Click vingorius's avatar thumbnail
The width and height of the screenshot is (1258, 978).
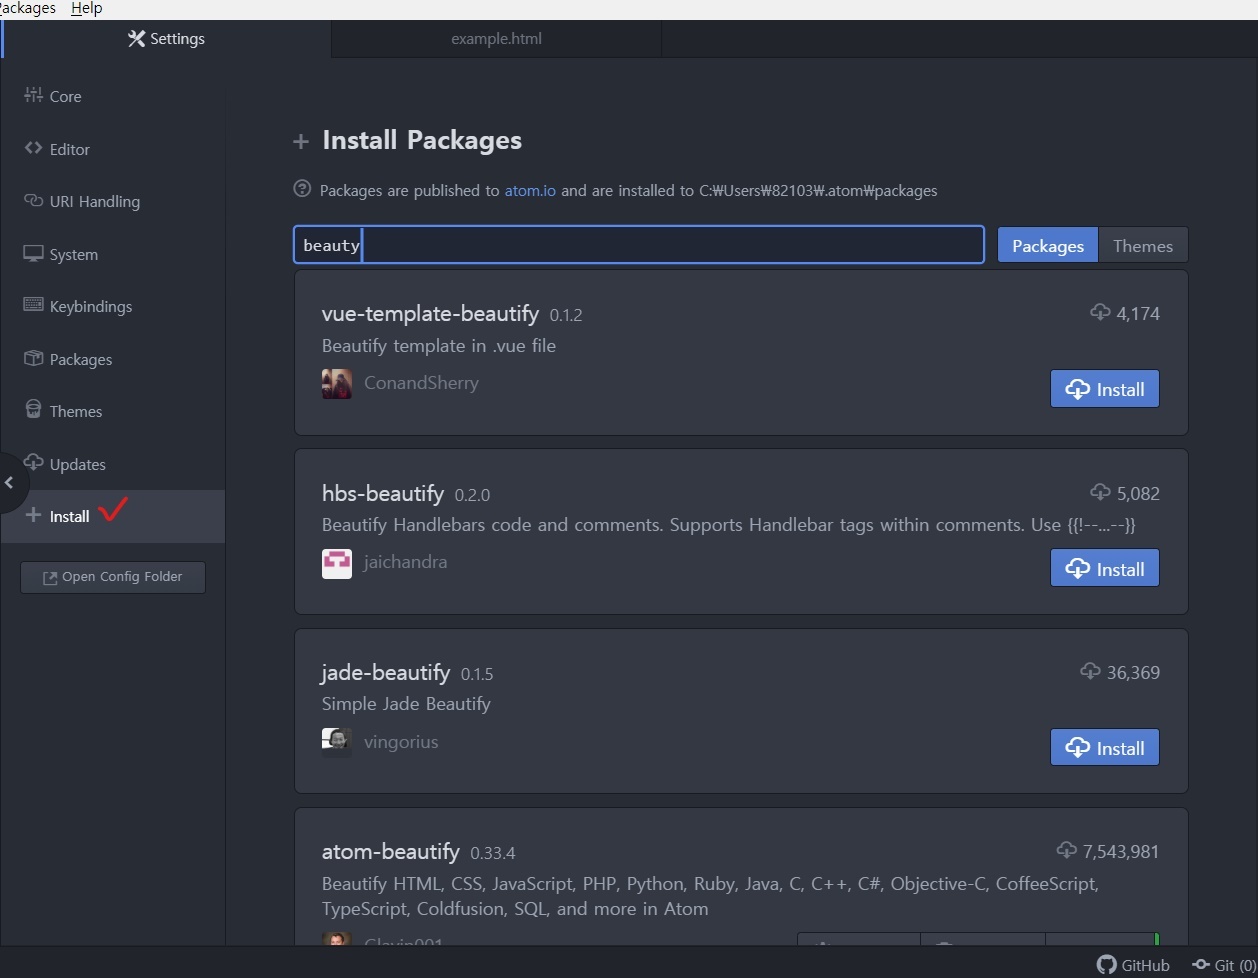(337, 742)
